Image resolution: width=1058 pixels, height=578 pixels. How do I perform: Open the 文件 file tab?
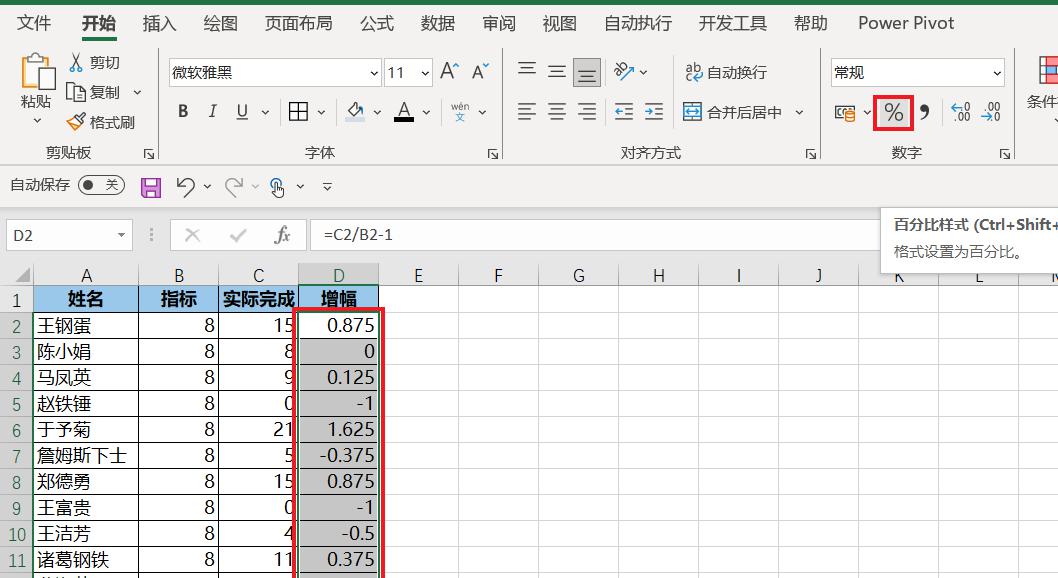point(34,23)
